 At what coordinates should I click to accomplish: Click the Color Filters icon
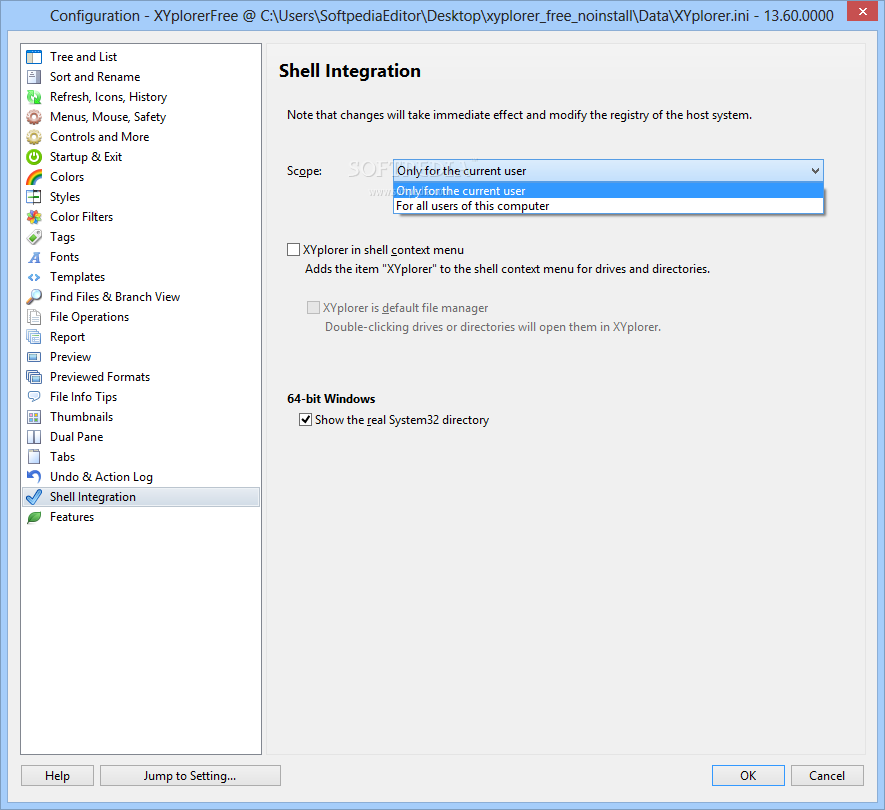(34, 217)
